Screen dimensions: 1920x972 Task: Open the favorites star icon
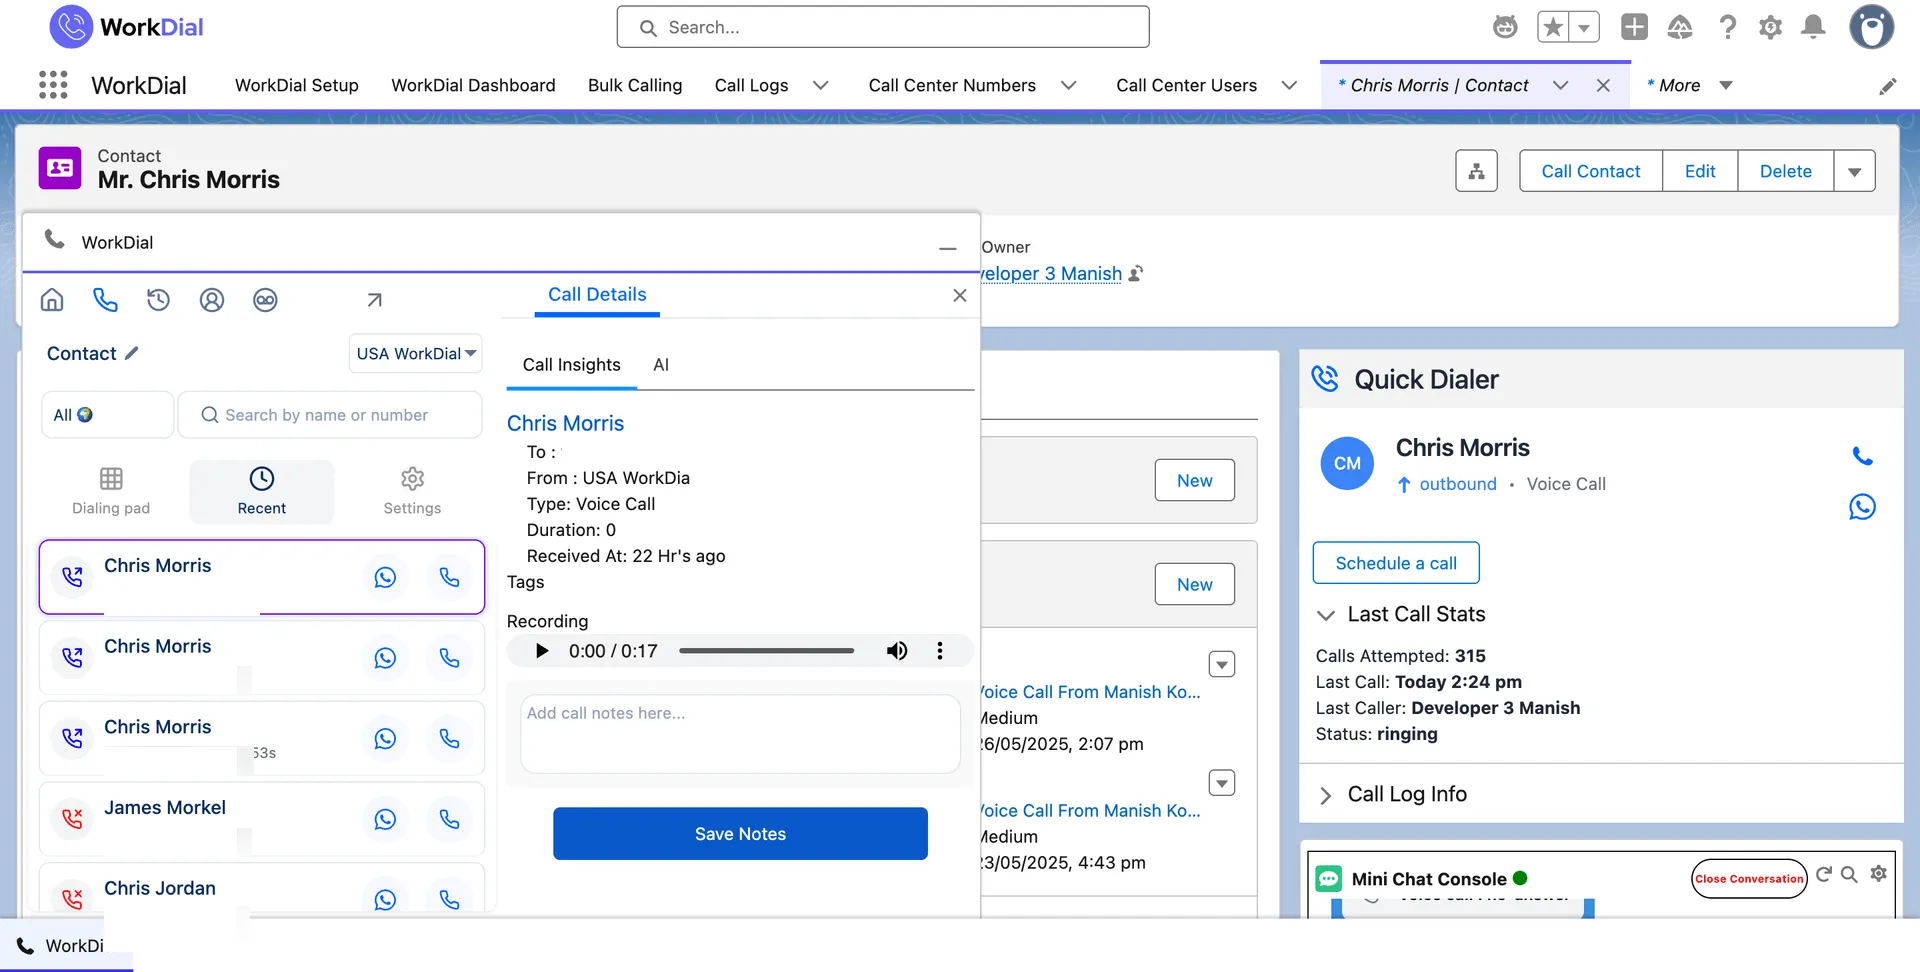(1553, 28)
